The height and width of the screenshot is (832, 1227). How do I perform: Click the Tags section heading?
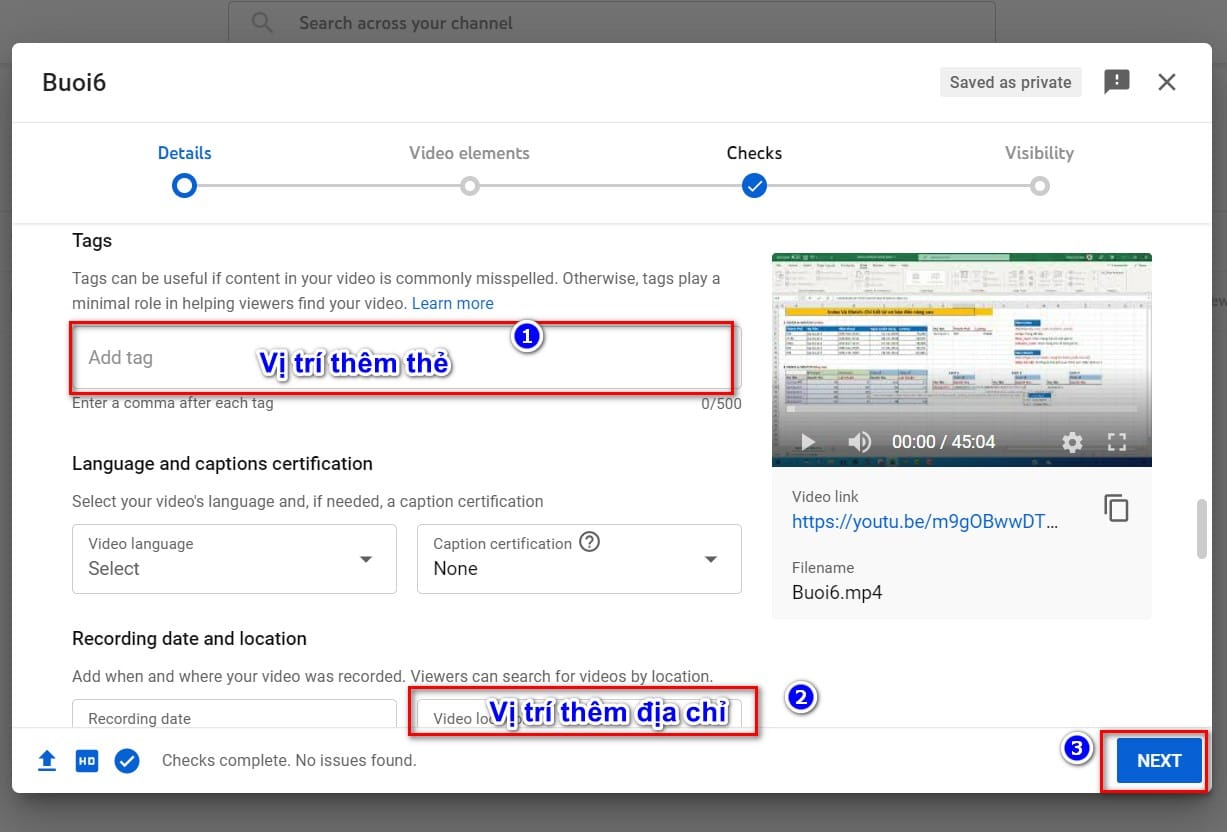(x=92, y=241)
